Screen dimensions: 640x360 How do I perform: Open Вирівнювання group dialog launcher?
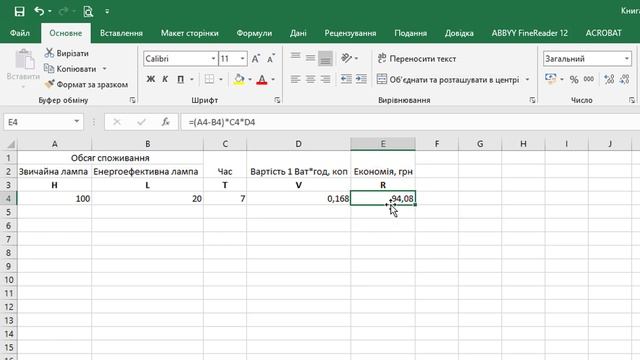point(532,100)
